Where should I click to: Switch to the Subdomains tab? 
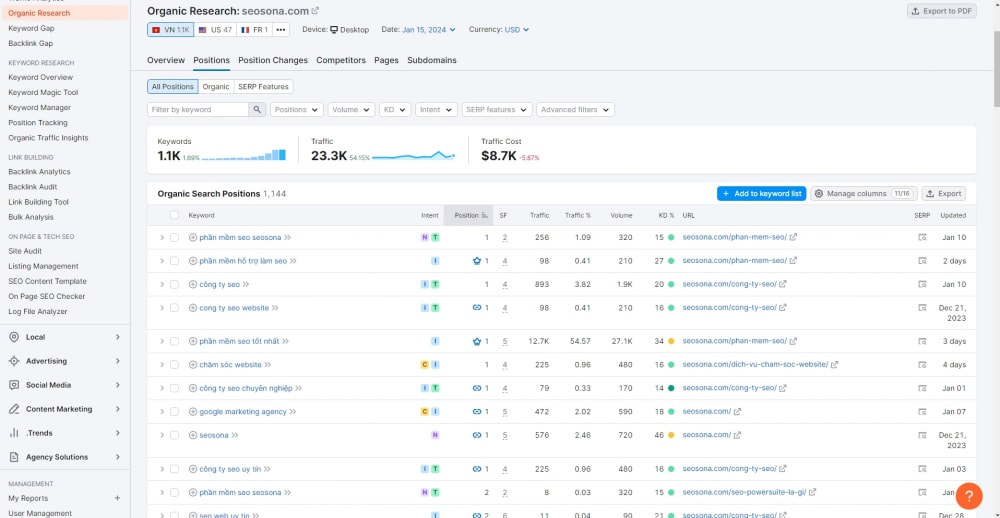point(432,60)
